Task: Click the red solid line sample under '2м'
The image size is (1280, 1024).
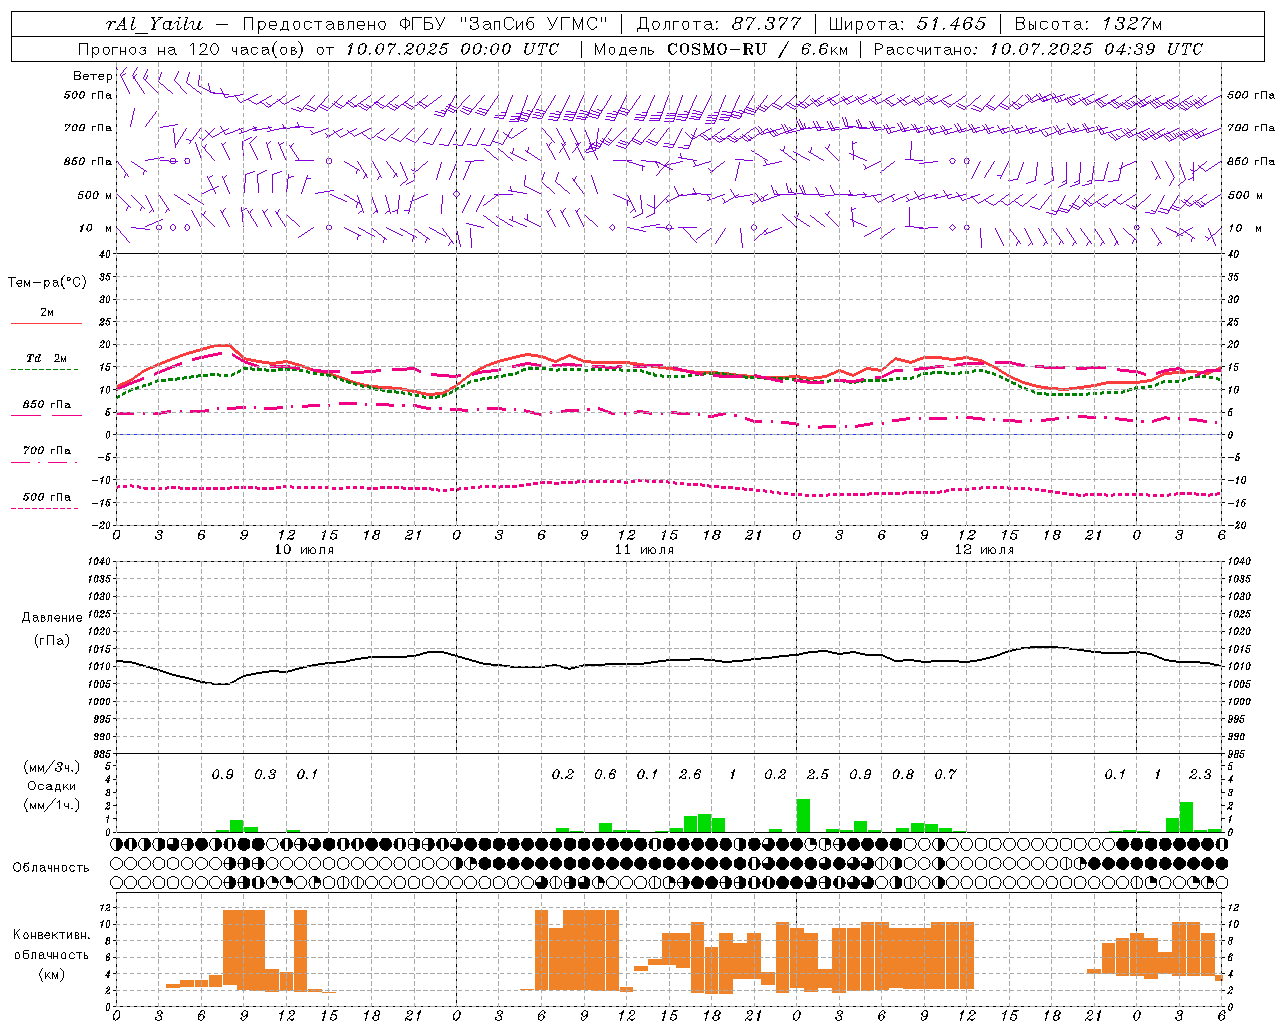Action: [46, 324]
